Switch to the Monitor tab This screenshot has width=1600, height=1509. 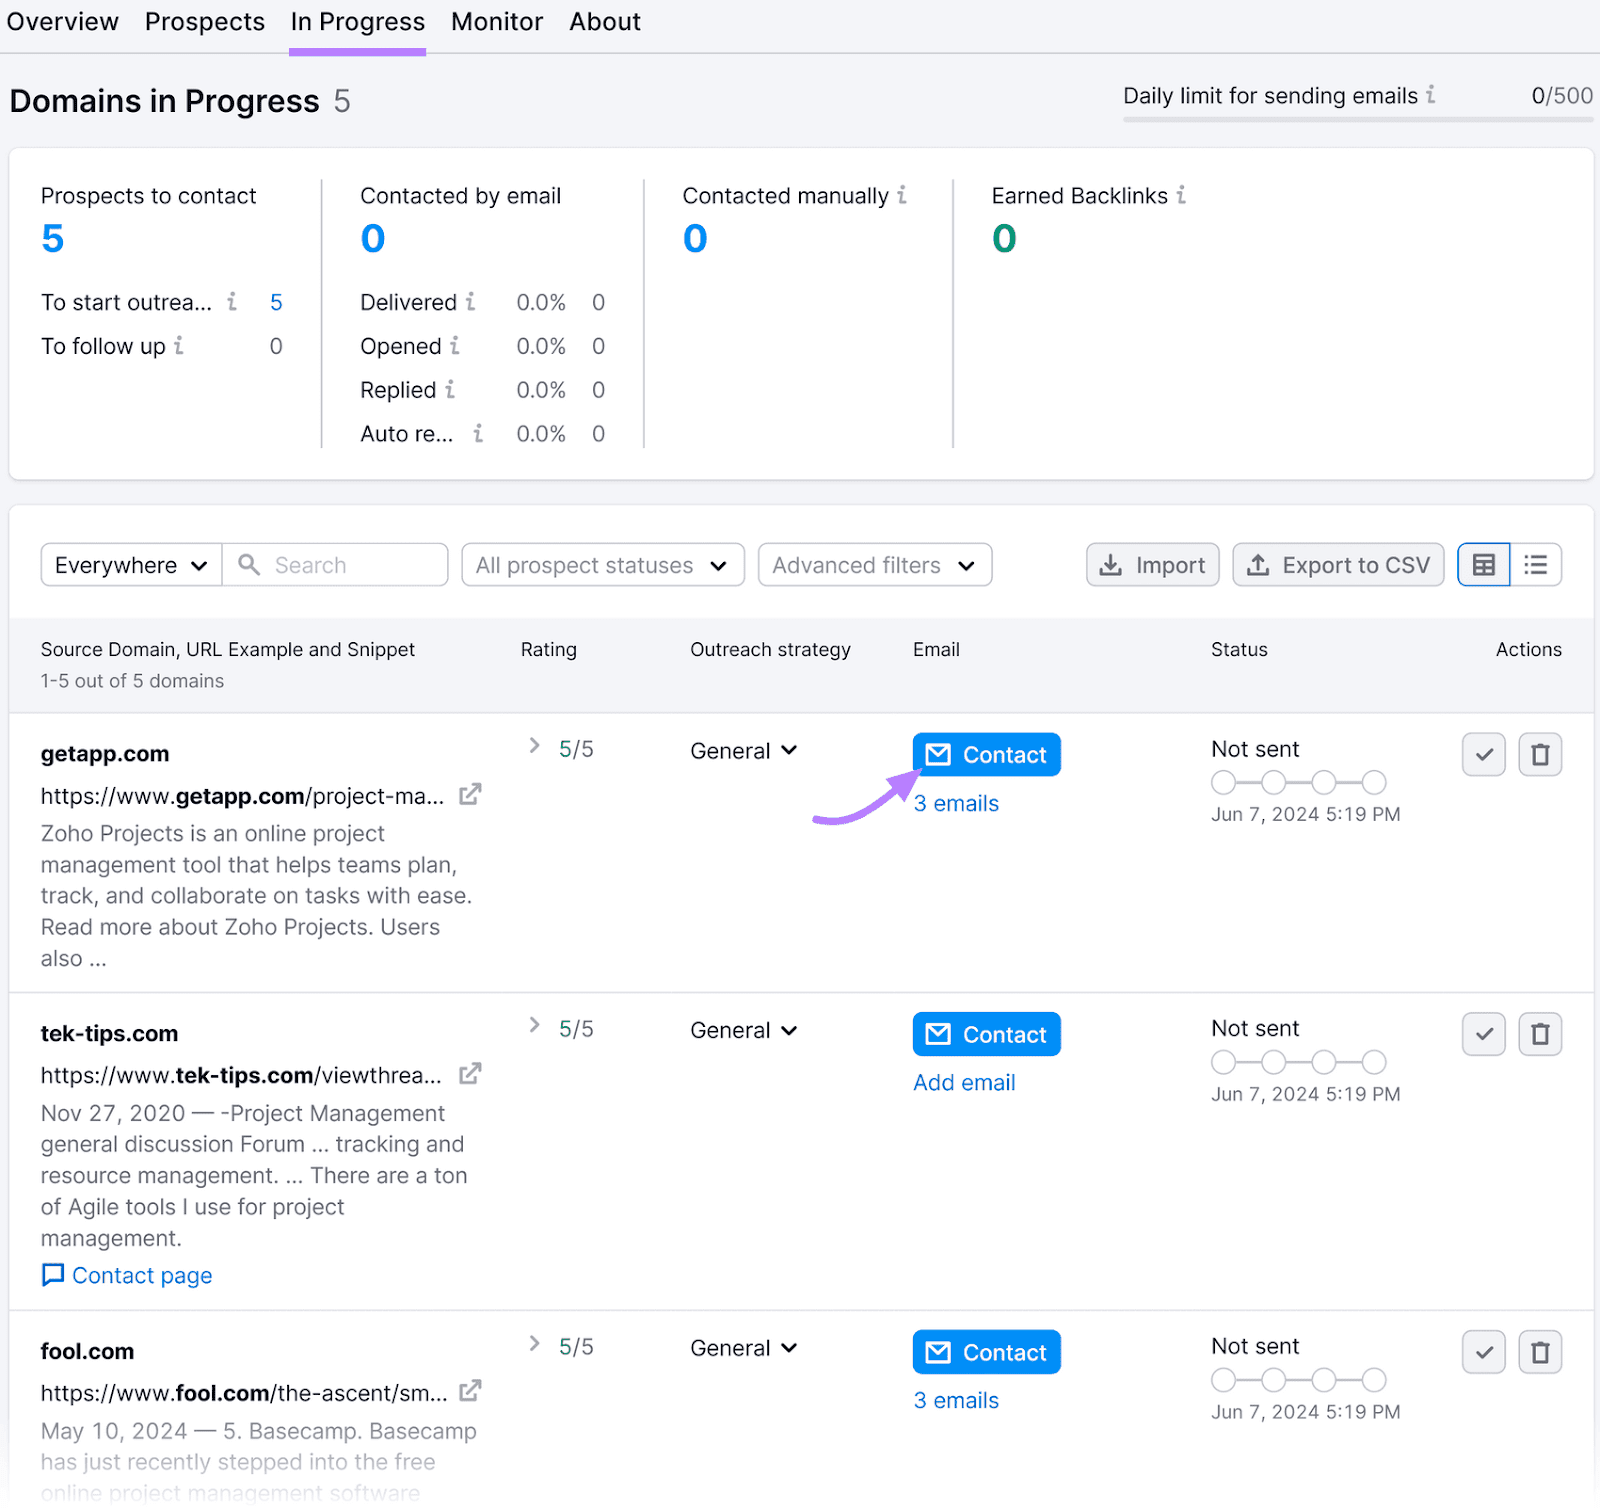point(496,21)
